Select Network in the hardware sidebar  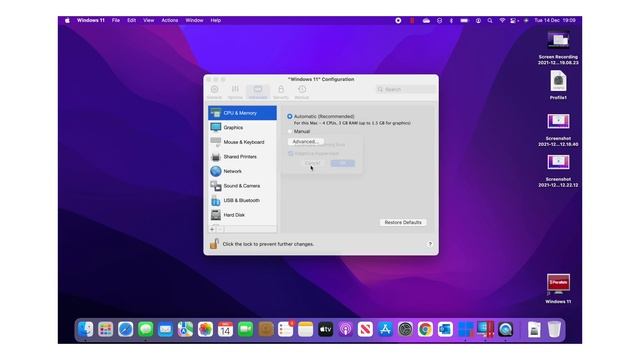tap(242, 171)
